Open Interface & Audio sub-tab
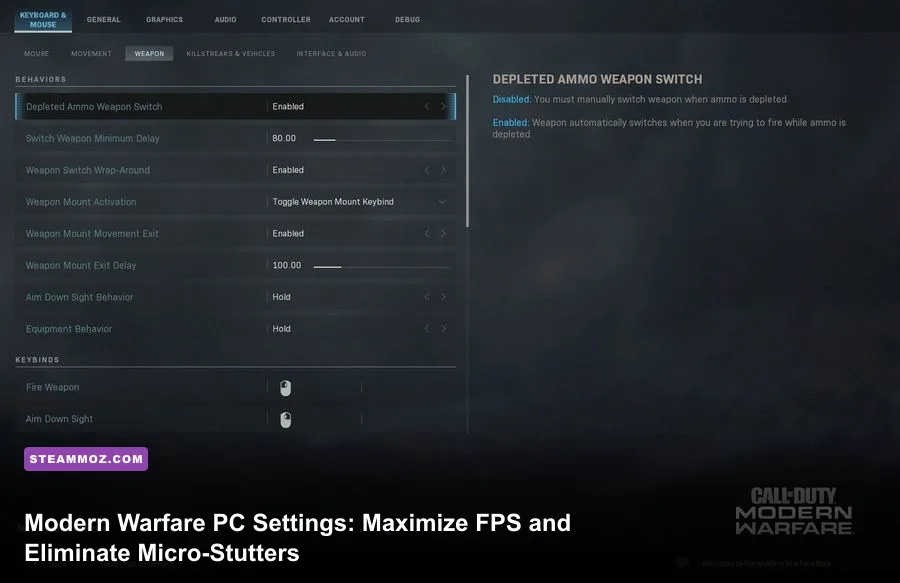Image resolution: width=900 pixels, height=583 pixels. click(331, 53)
